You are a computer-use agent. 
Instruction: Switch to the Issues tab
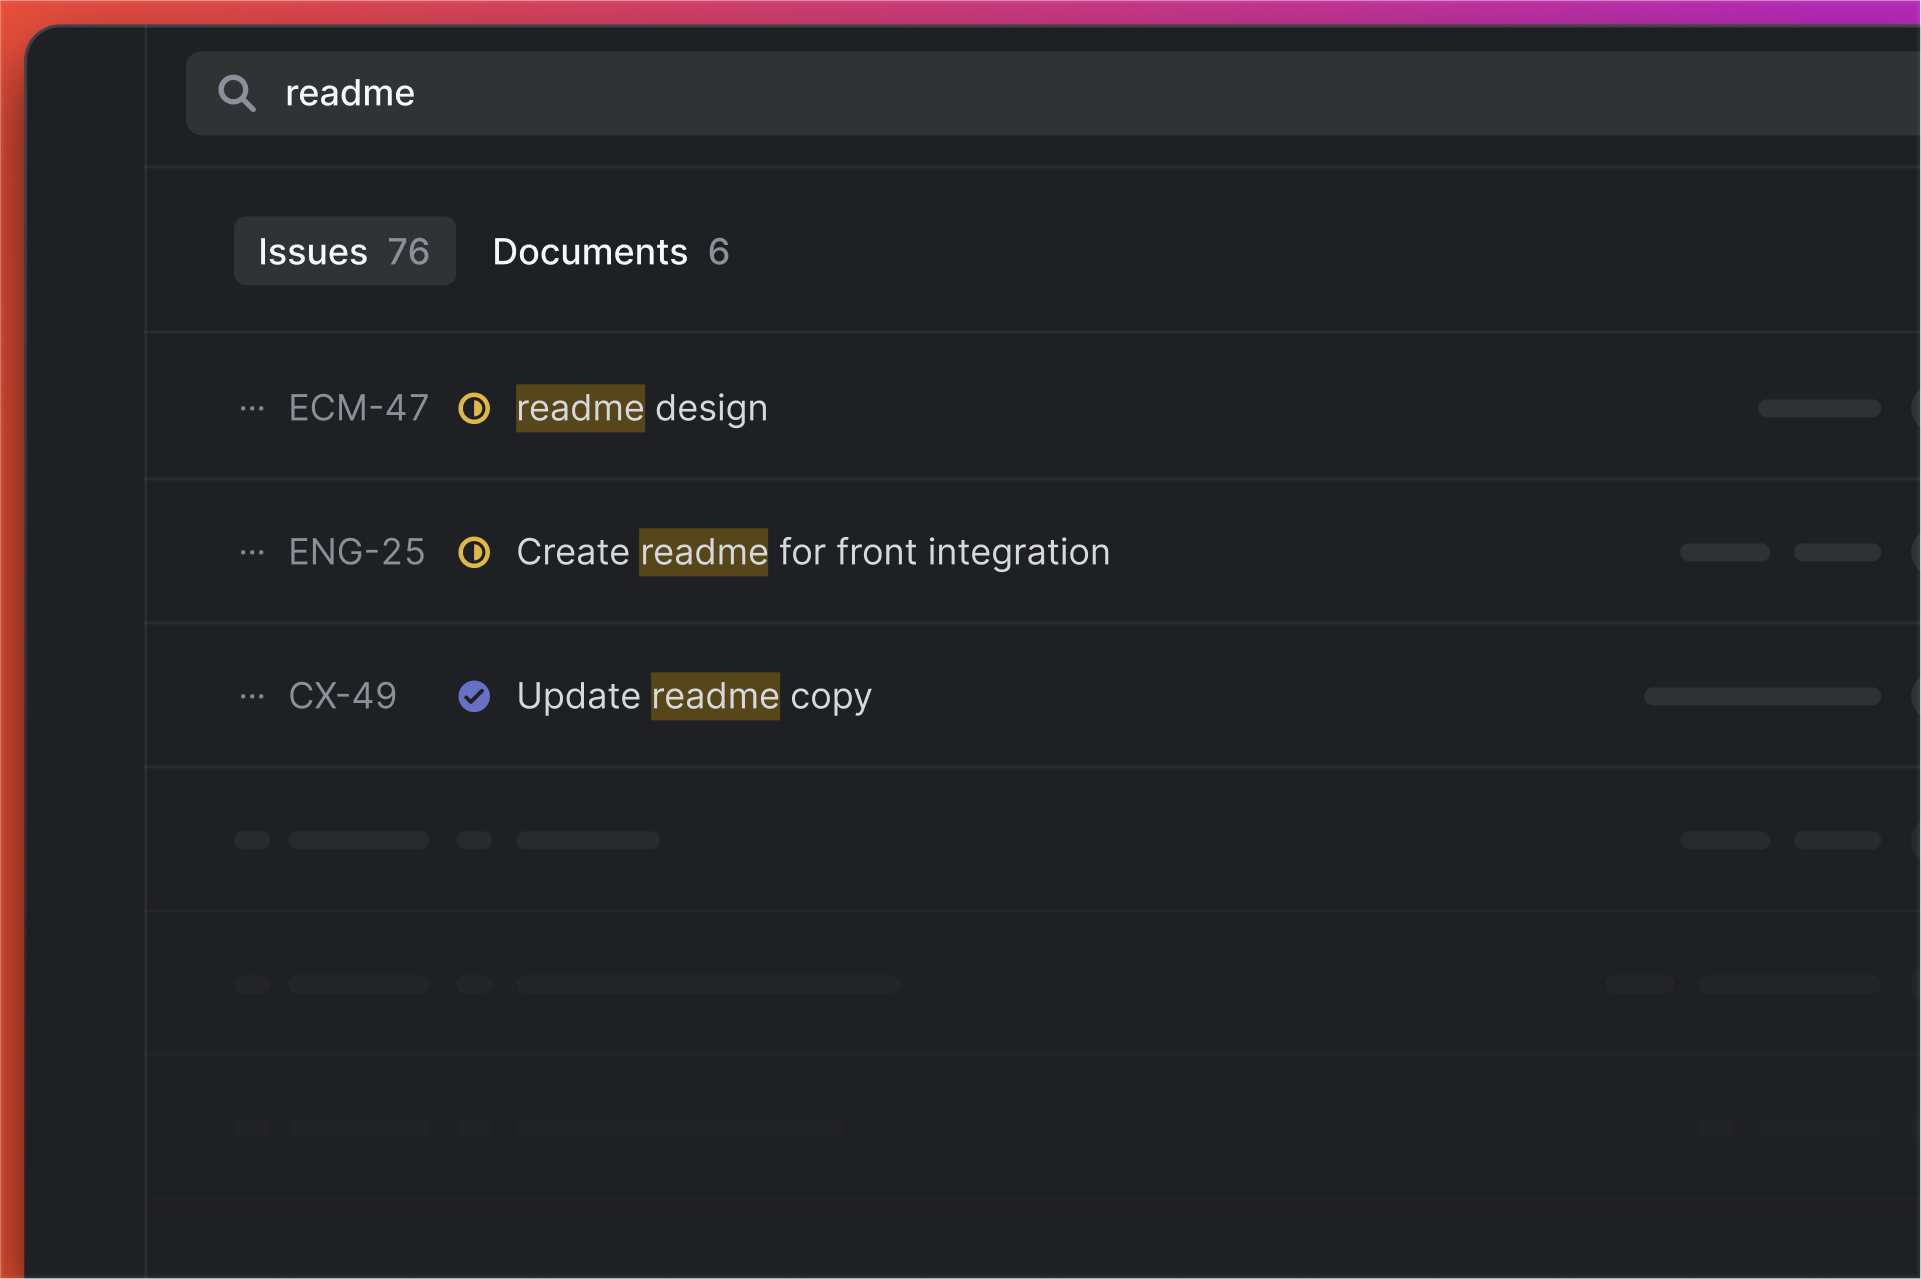point(344,251)
